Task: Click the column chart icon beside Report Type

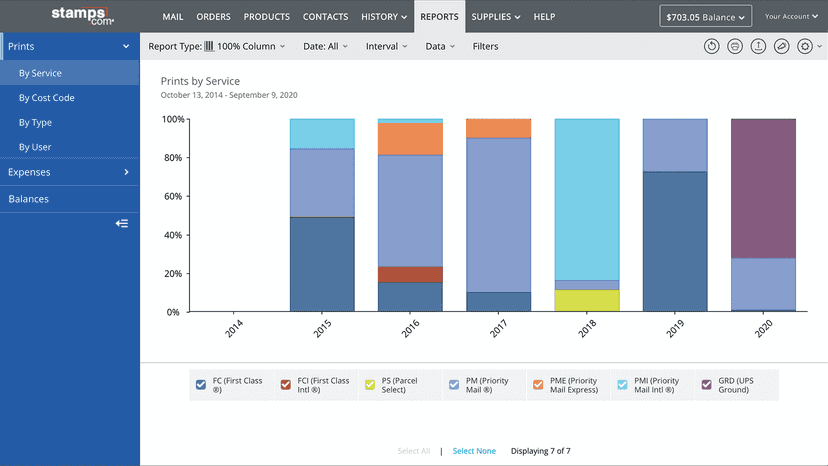Action: pyautogui.click(x=209, y=46)
